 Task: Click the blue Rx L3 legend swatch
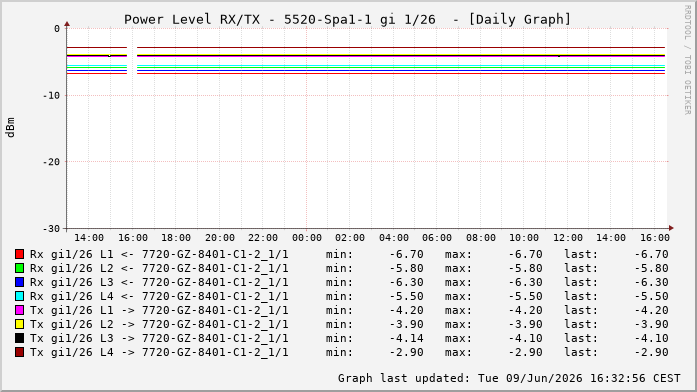pyautogui.click(x=19, y=282)
